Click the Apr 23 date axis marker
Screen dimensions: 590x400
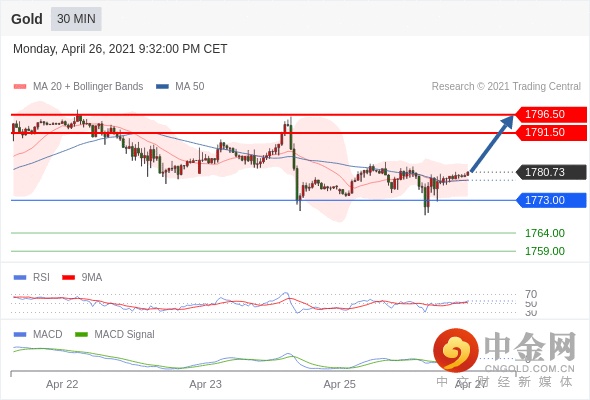(x=205, y=384)
